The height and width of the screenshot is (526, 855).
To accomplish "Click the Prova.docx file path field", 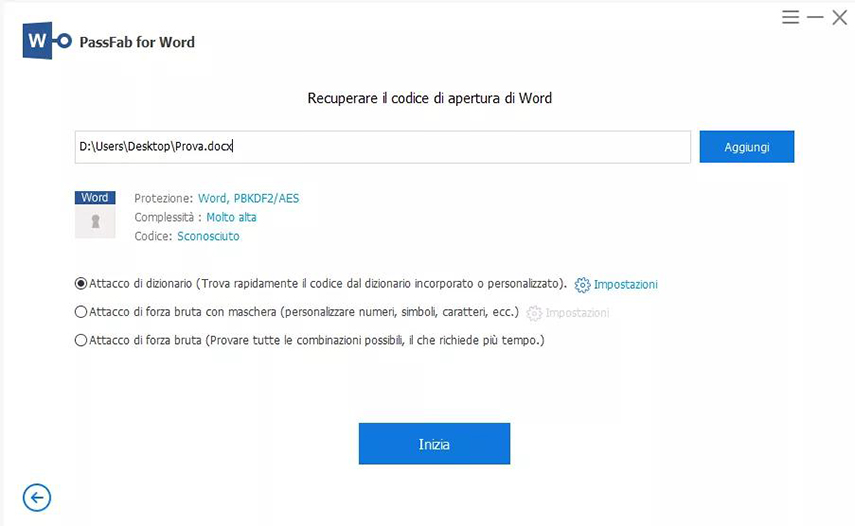I will click(x=382, y=147).
